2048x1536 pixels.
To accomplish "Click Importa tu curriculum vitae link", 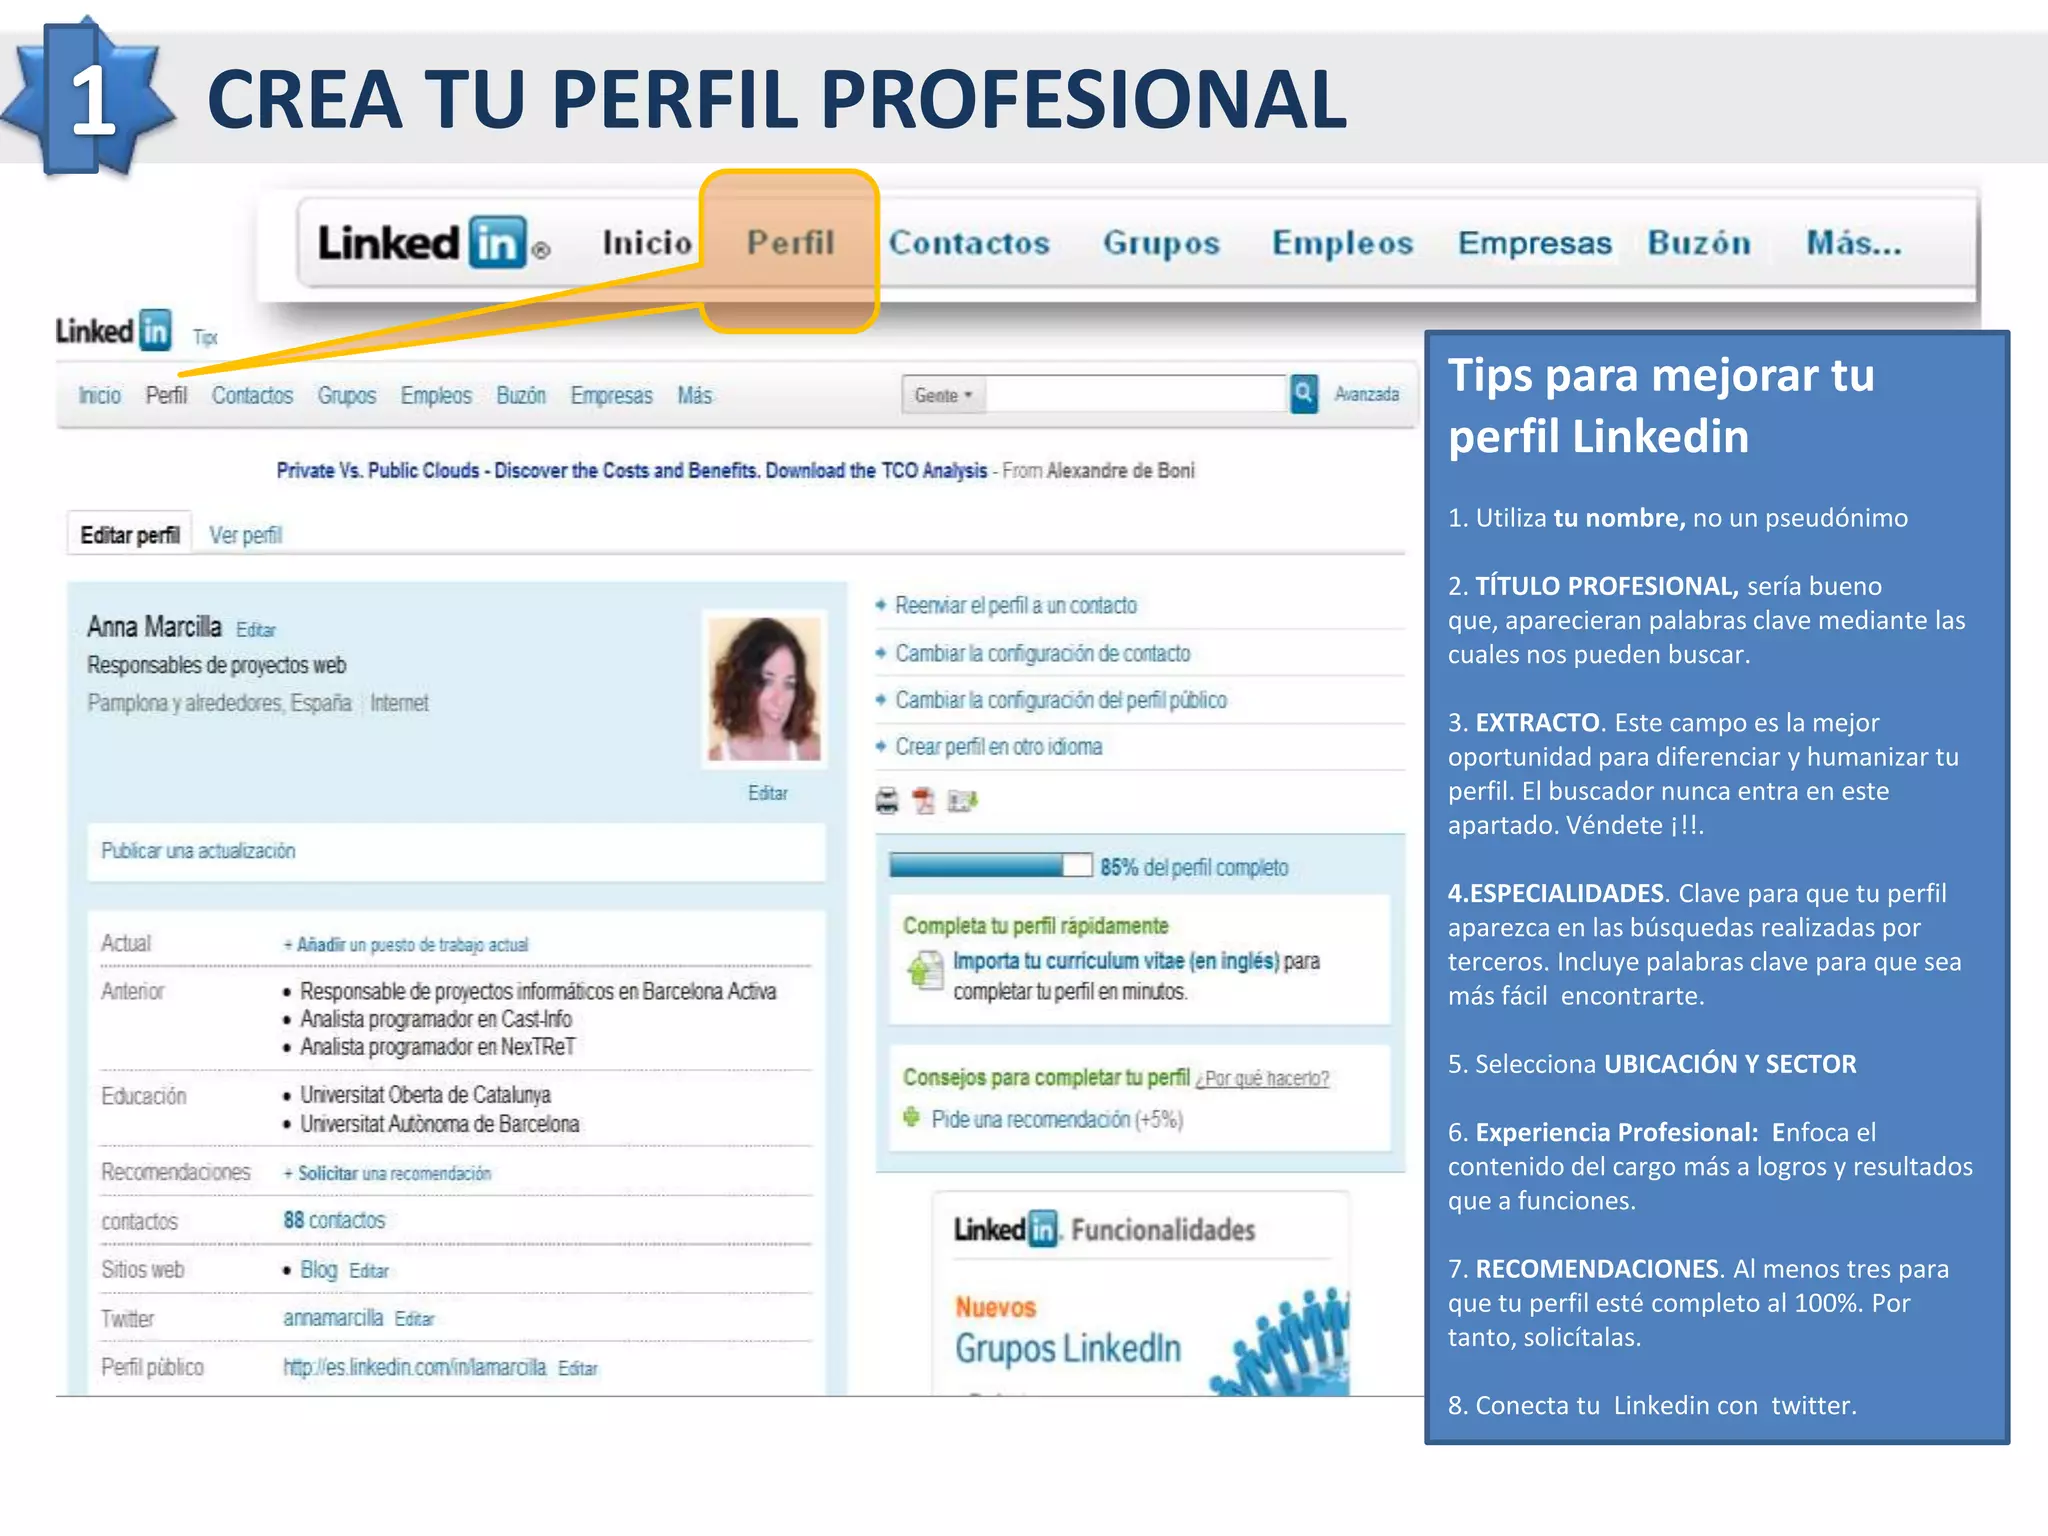I will click(1116, 961).
